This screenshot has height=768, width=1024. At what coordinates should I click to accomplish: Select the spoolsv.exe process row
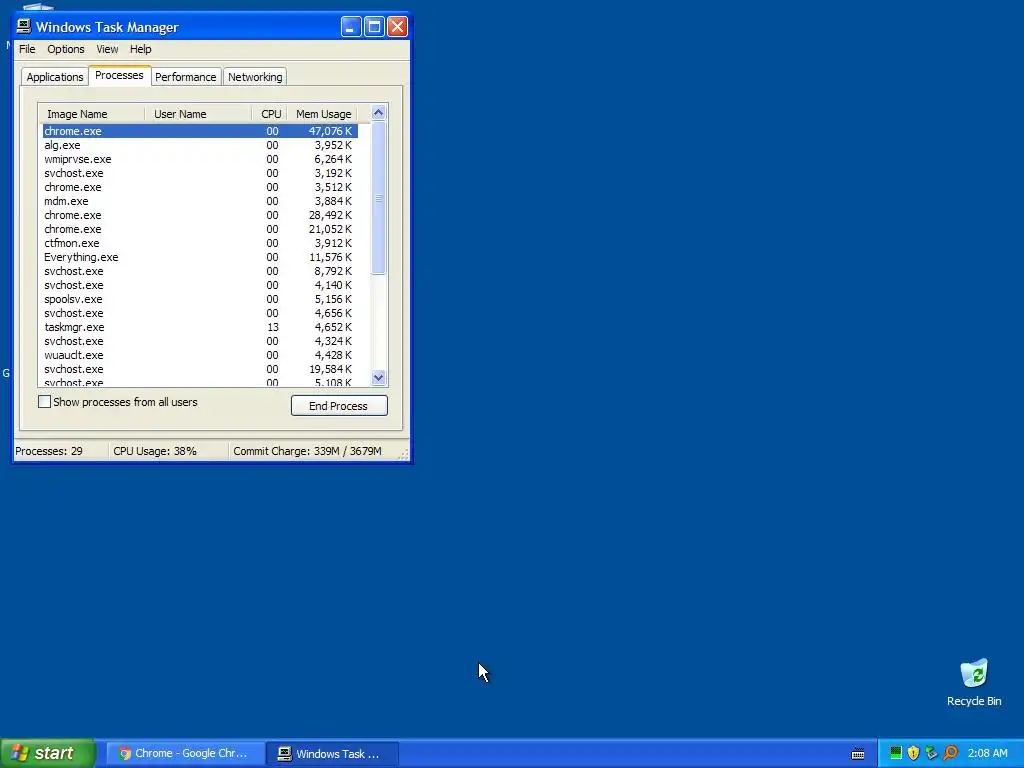click(200, 299)
